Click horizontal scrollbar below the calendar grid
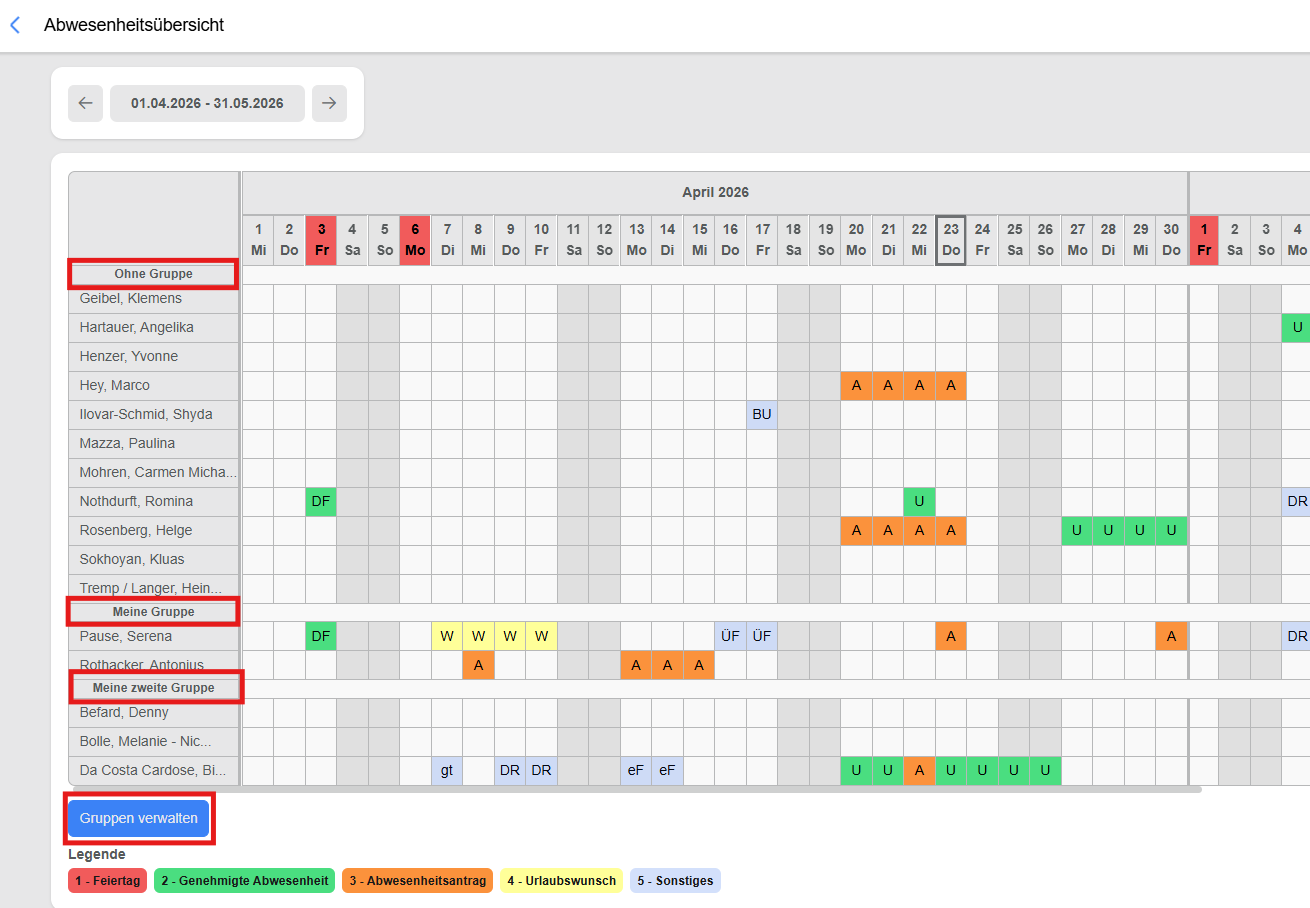The width and height of the screenshot is (1310, 908). [720, 789]
